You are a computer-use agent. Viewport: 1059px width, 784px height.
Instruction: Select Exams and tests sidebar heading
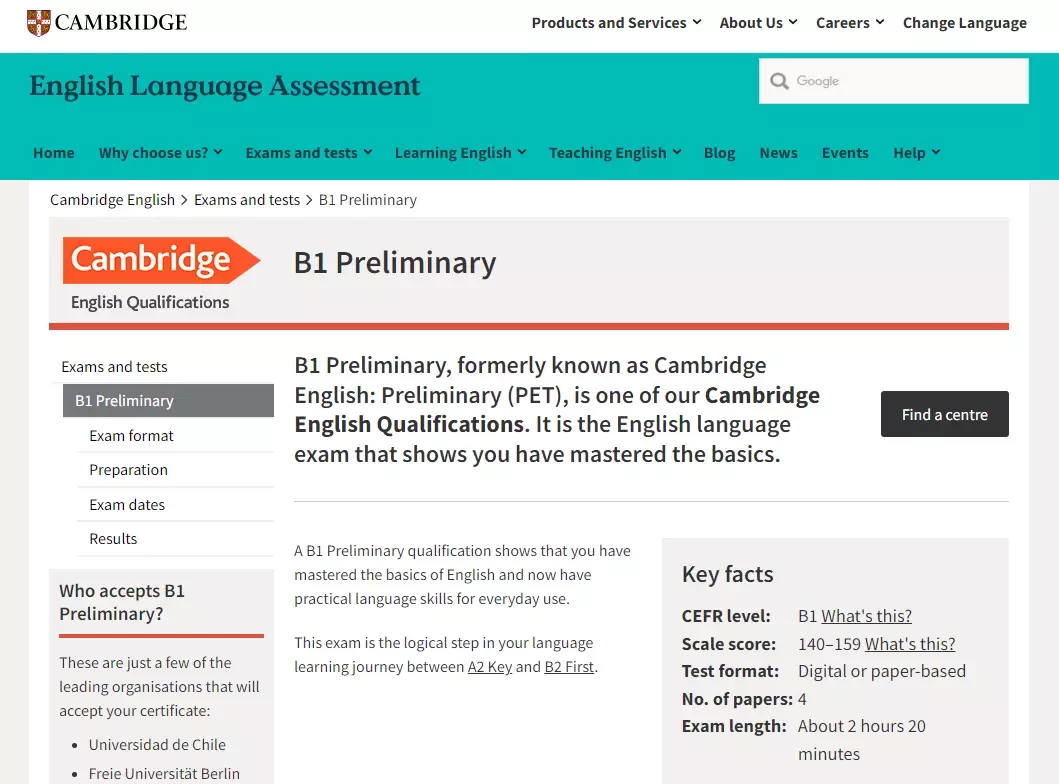pyautogui.click(x=114, y=367)
